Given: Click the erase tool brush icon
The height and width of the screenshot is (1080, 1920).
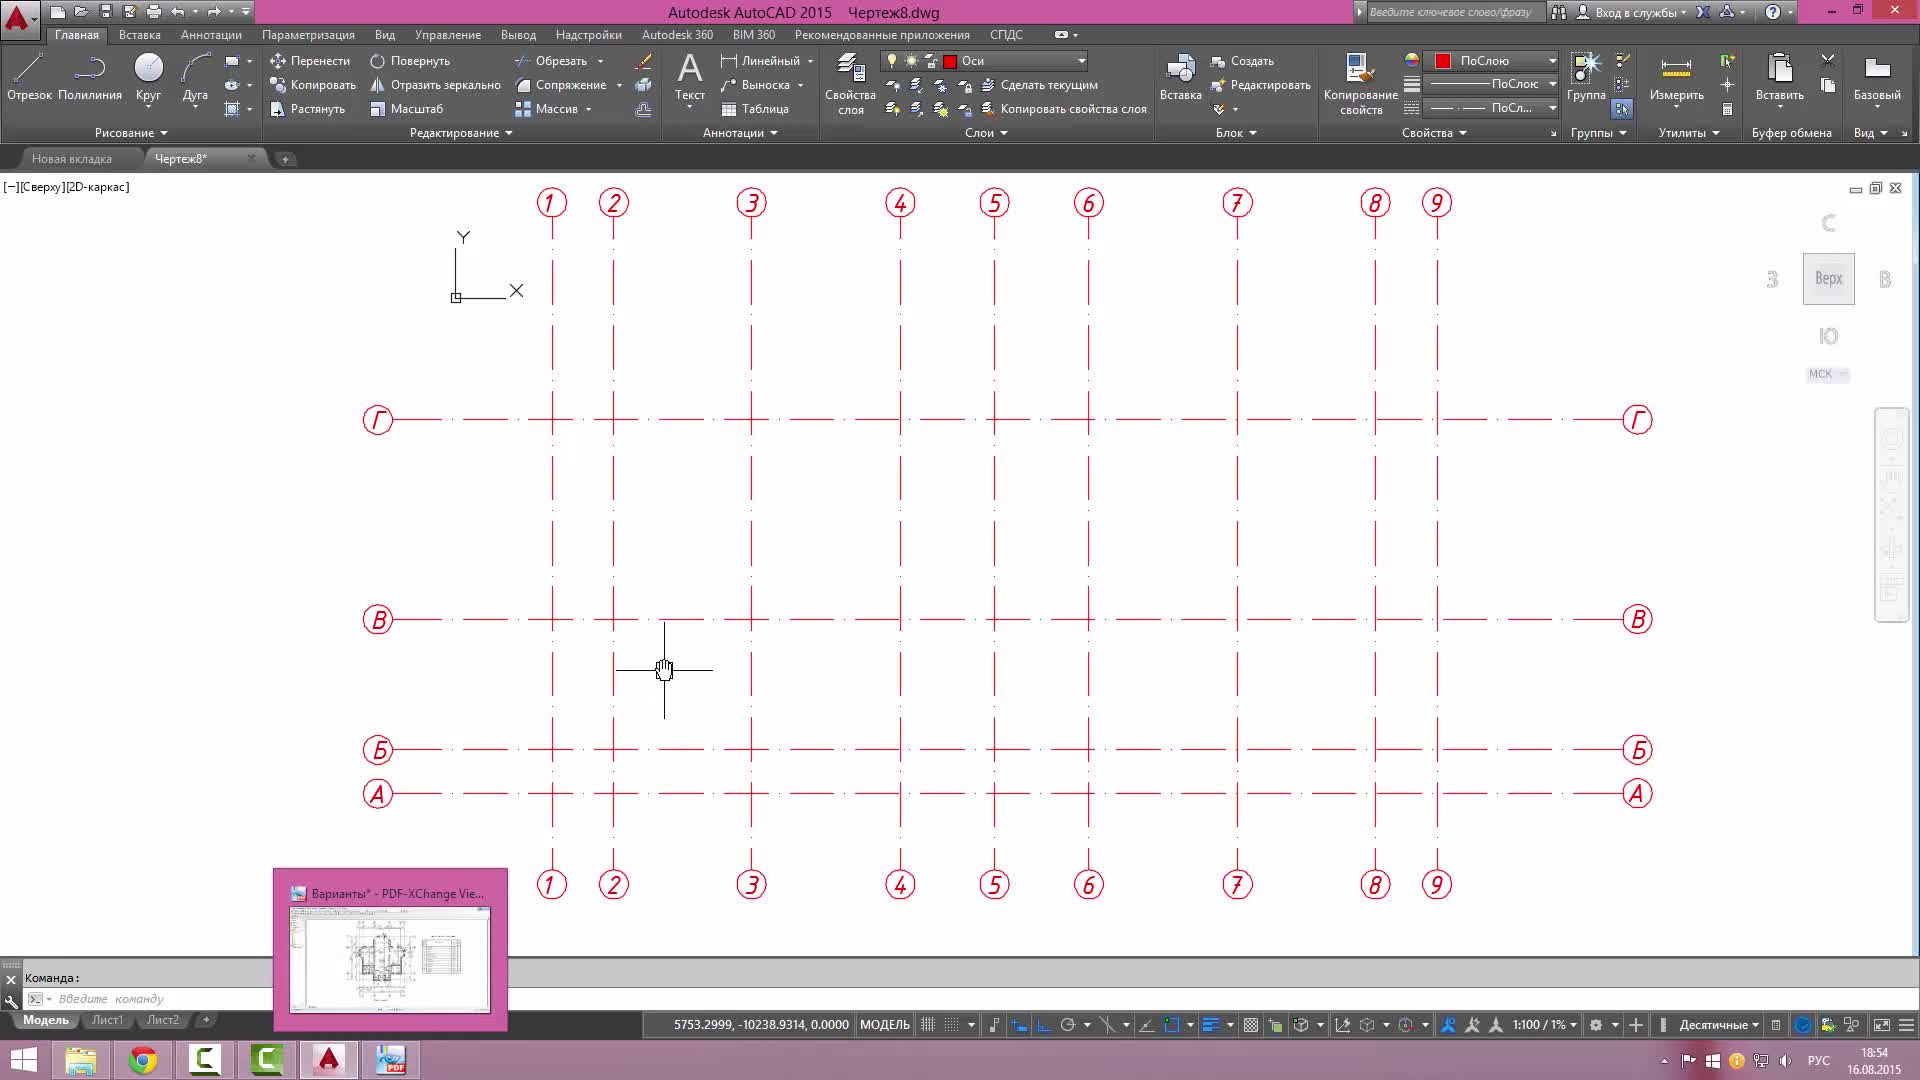Looking at the screenshot, I should (x=644, y=61).
